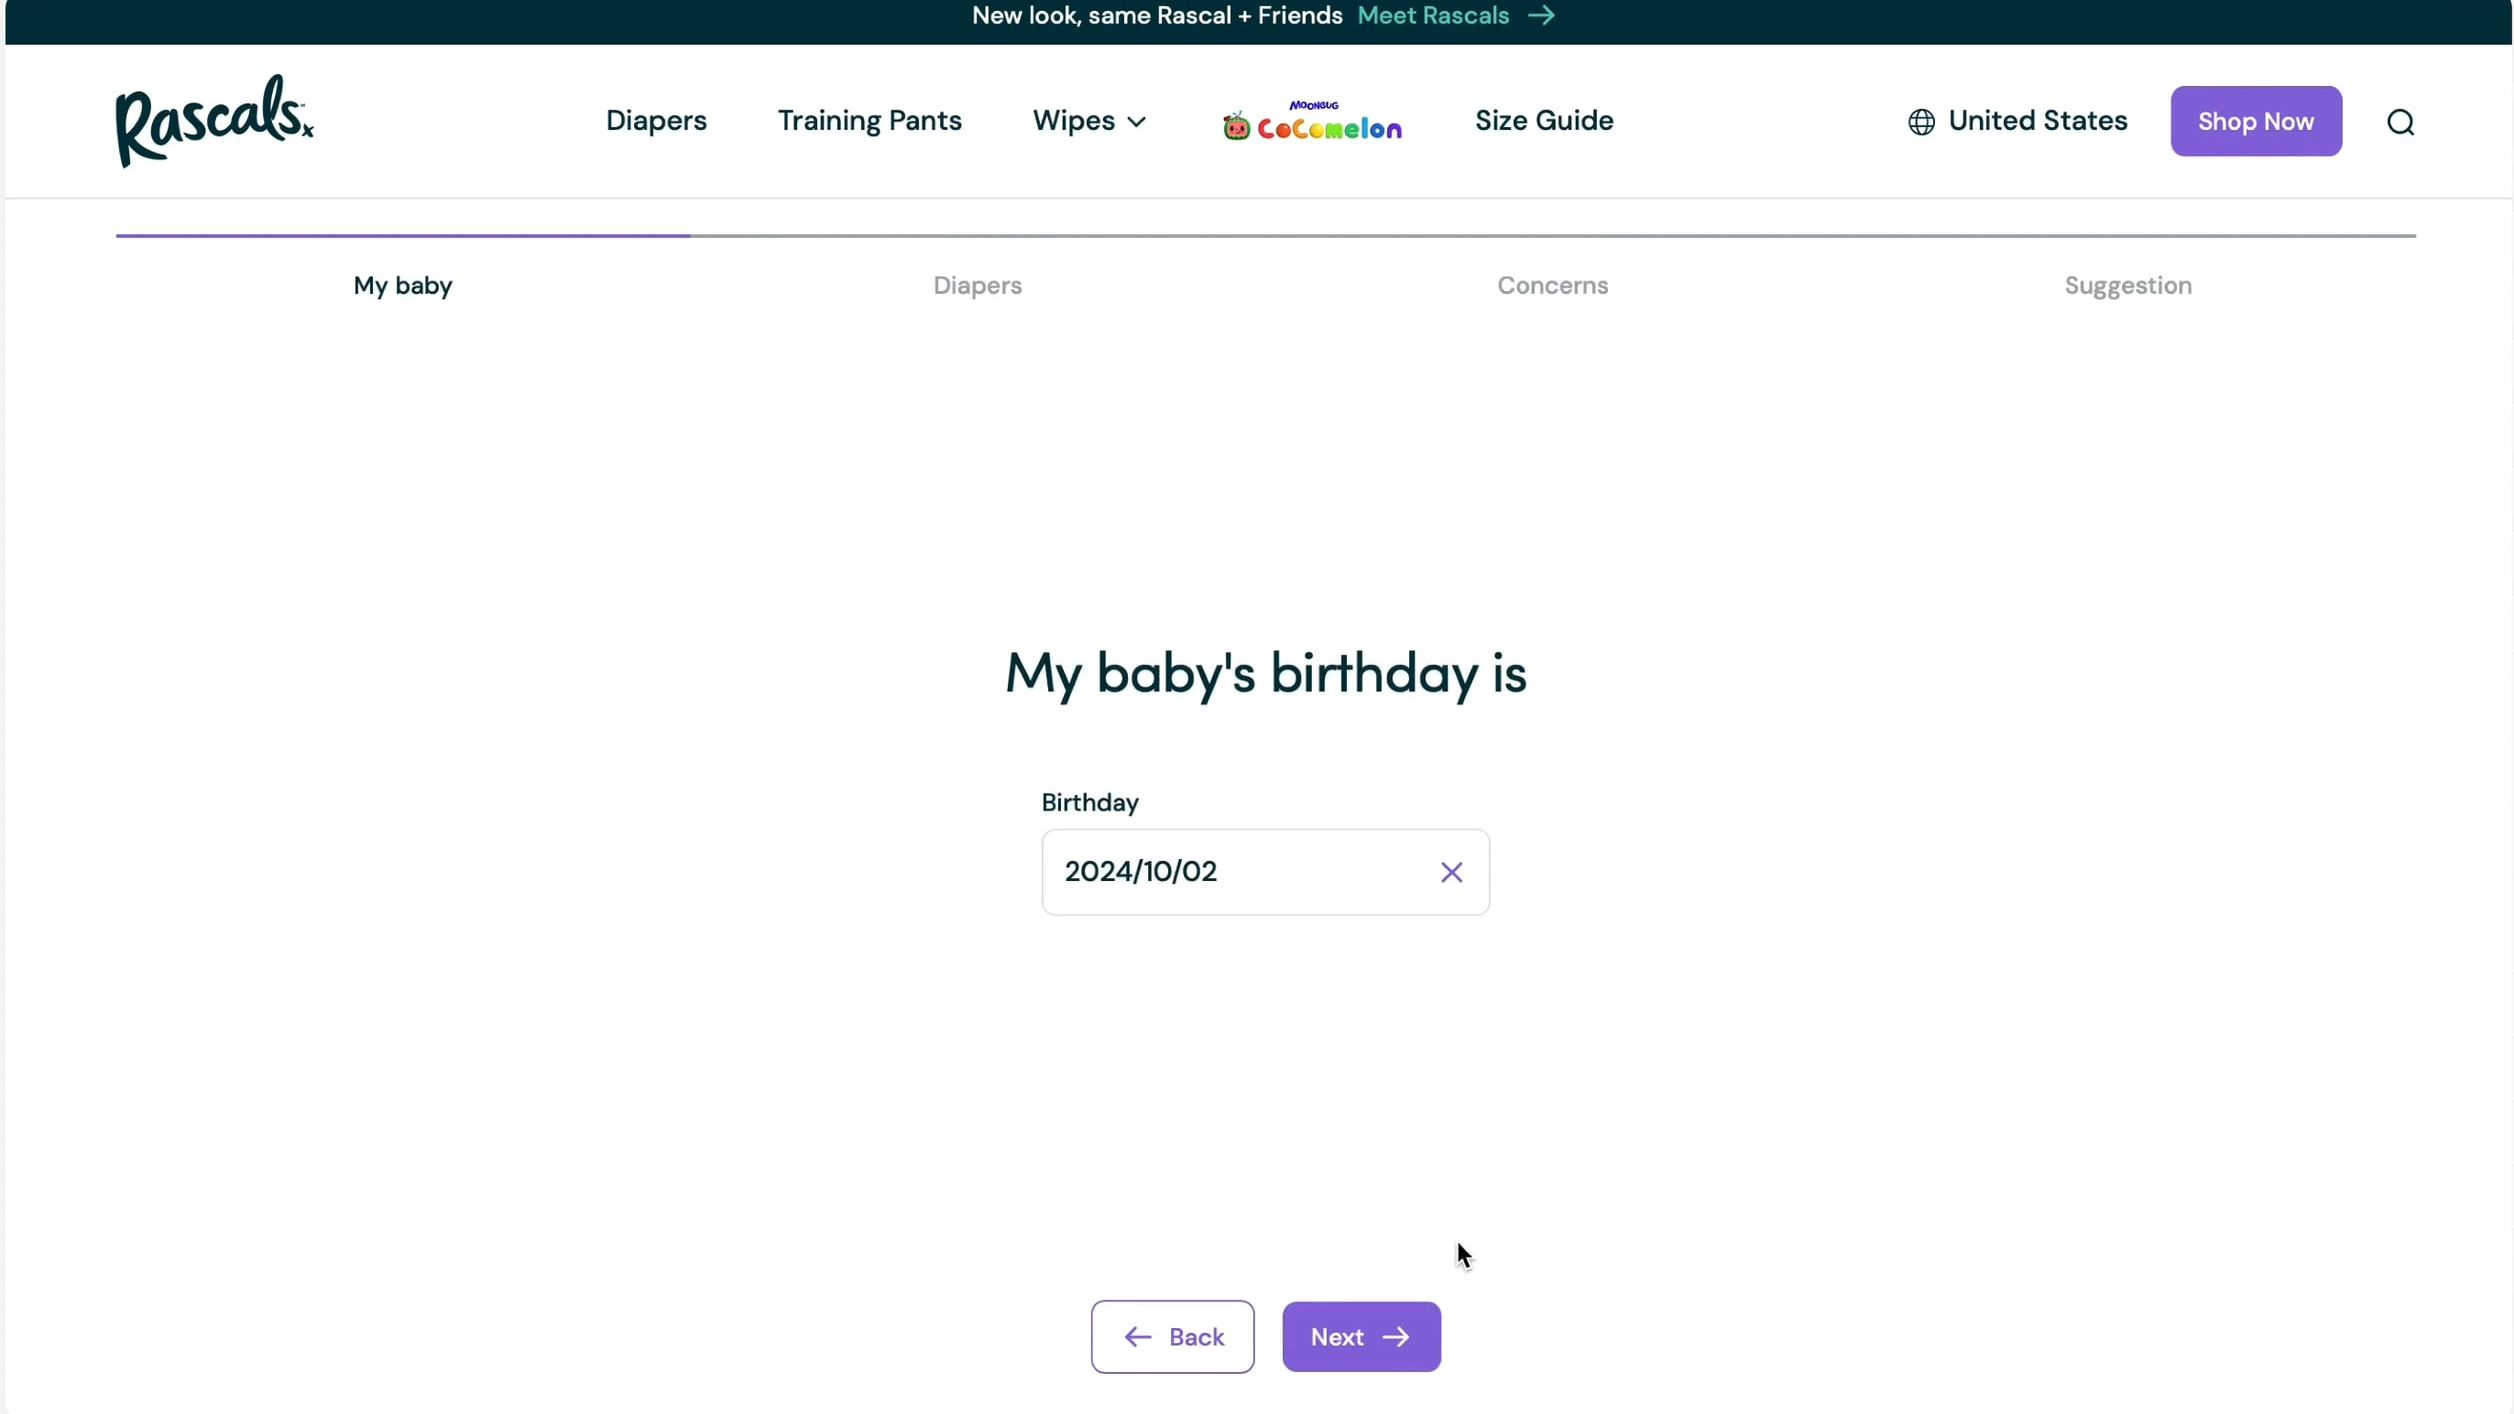Select the Suggestion step
The width and height of the screenshot is (2514, 1414).
pos(2128,286)
